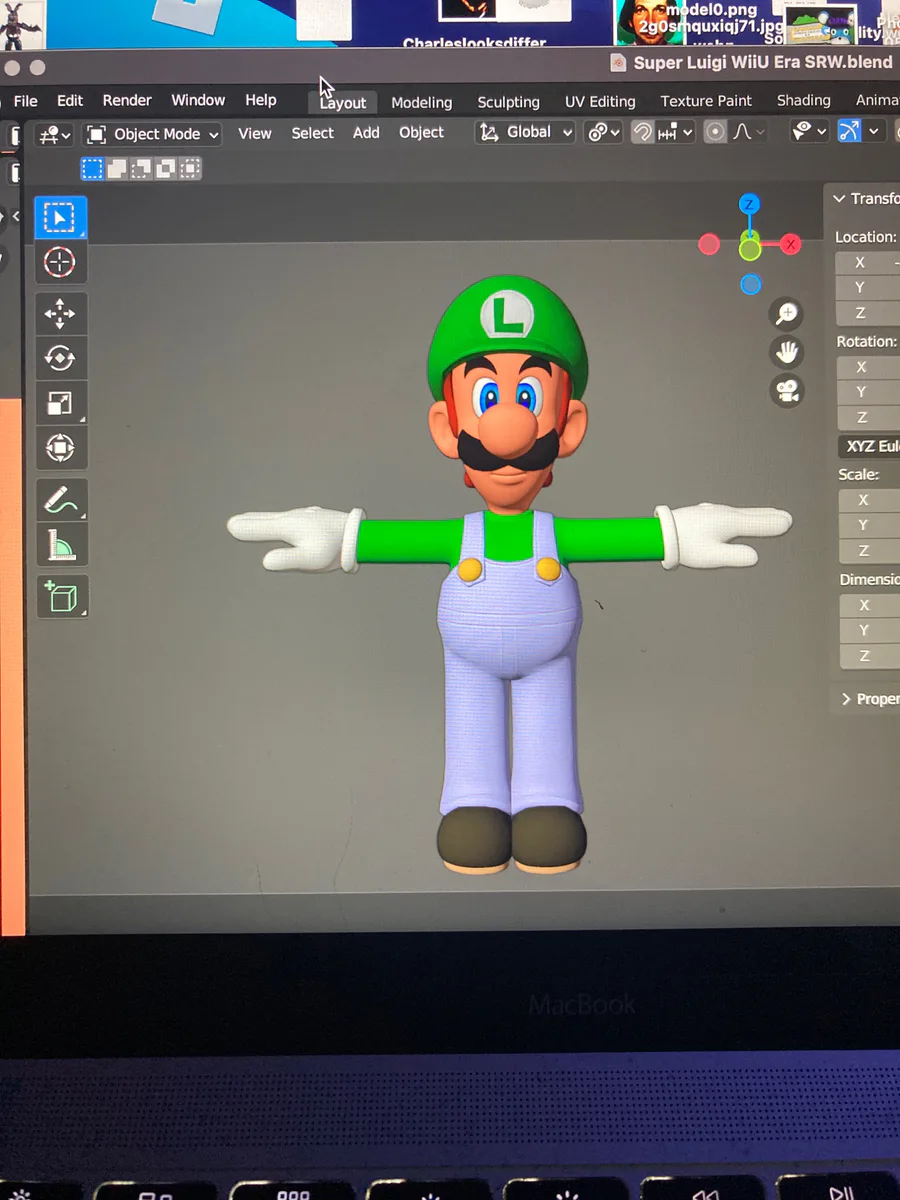Click the hand Pan view gizmo
The width and height of the screenshot is (900, 1200).
pos(788,352)
